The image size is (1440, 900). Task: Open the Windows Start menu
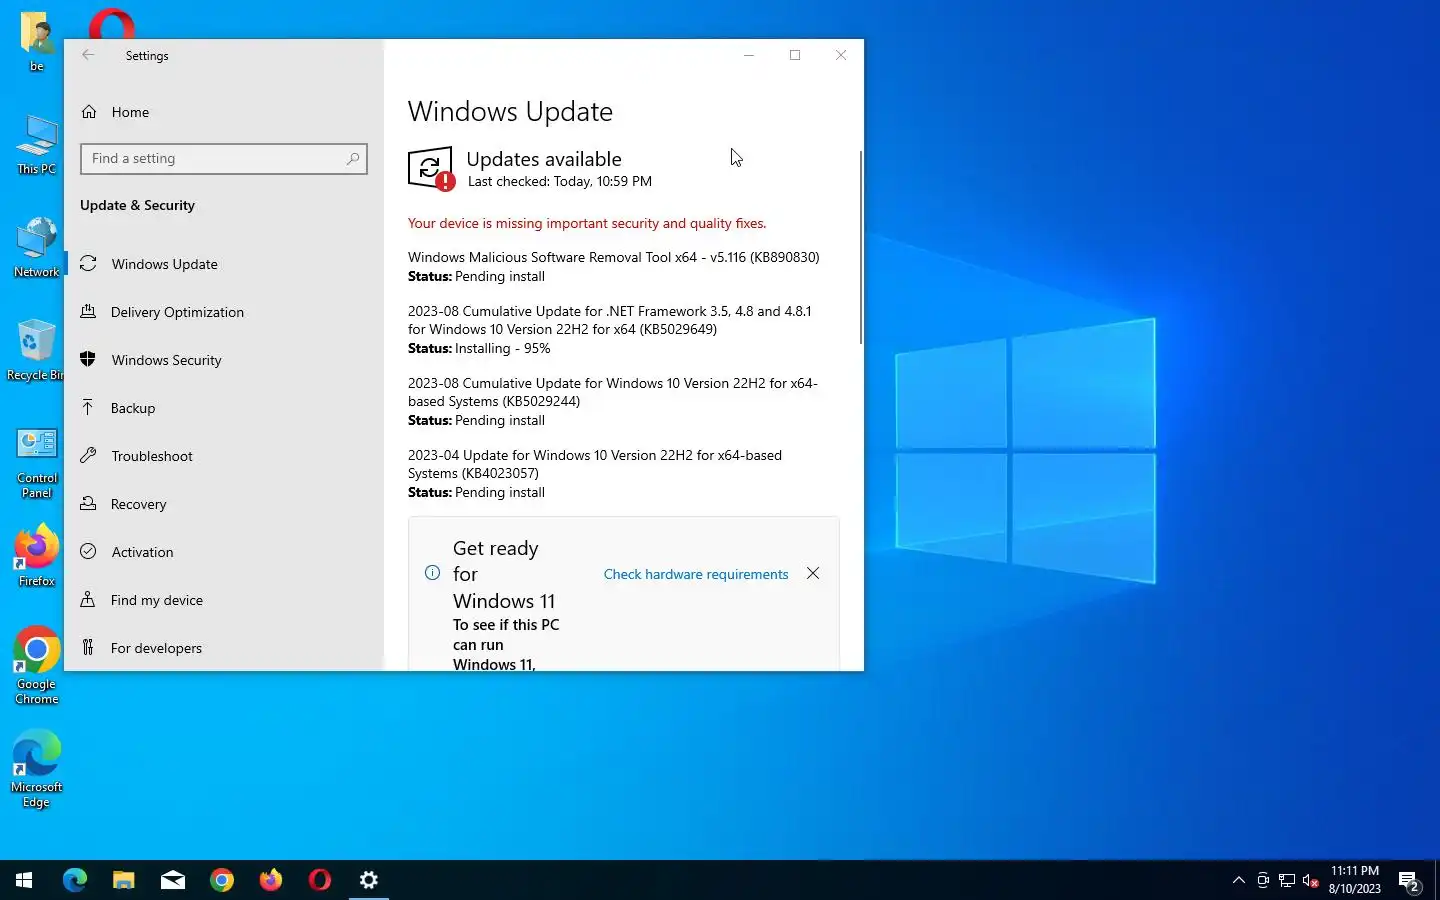point(24,880)
